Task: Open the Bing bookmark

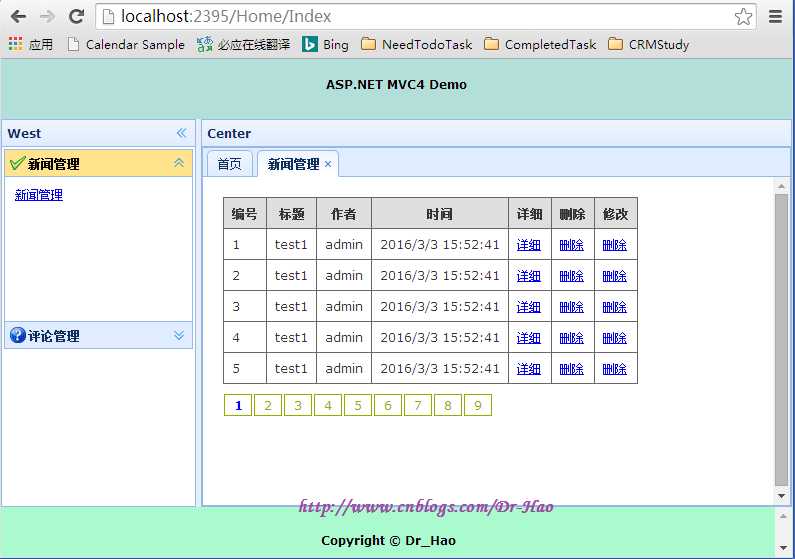Action: pyautogui.click(x=326, y=45)
